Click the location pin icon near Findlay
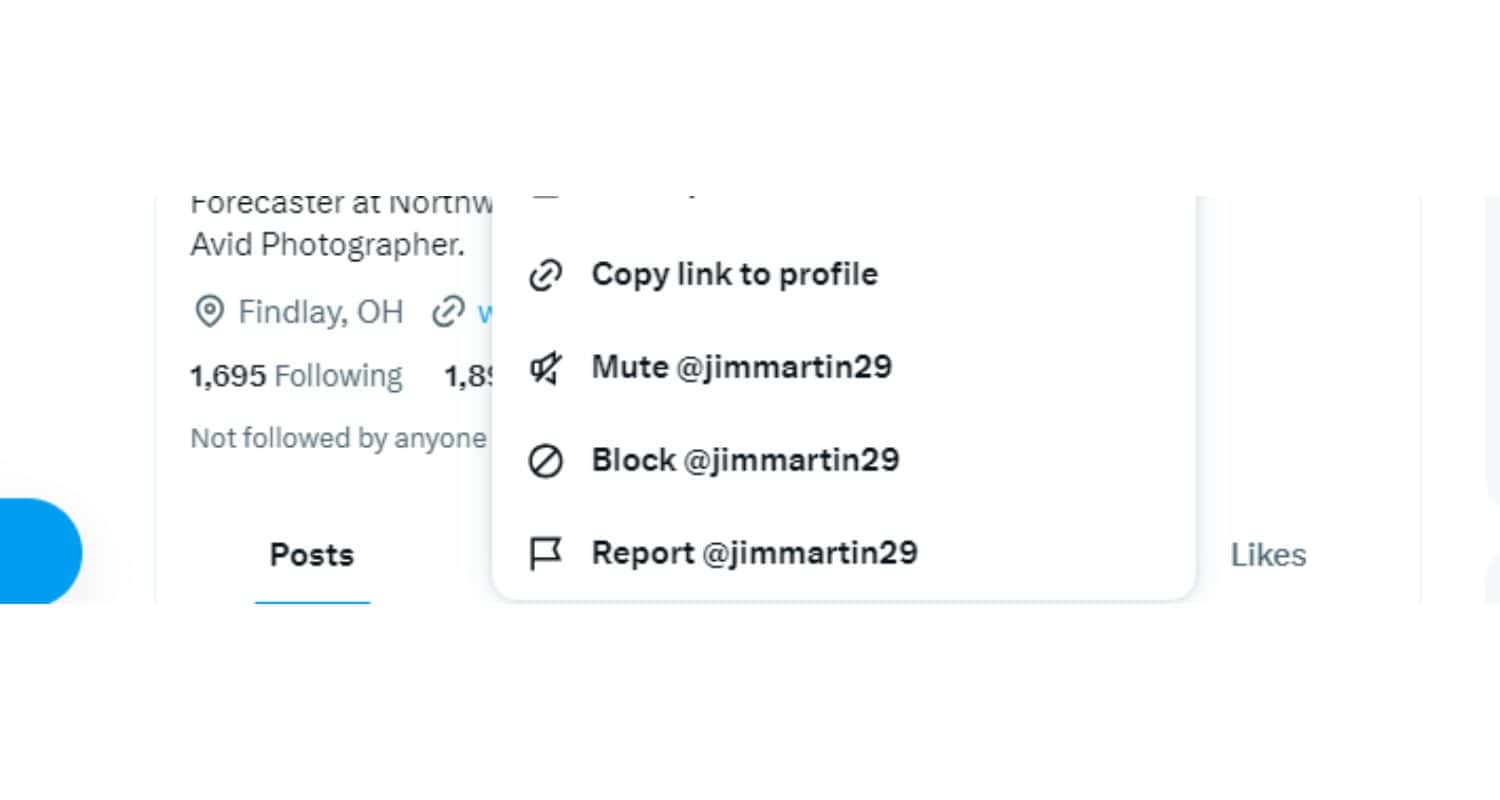Image resolution: width=1500 pixels, height=800 pixels. coord(208,312)
